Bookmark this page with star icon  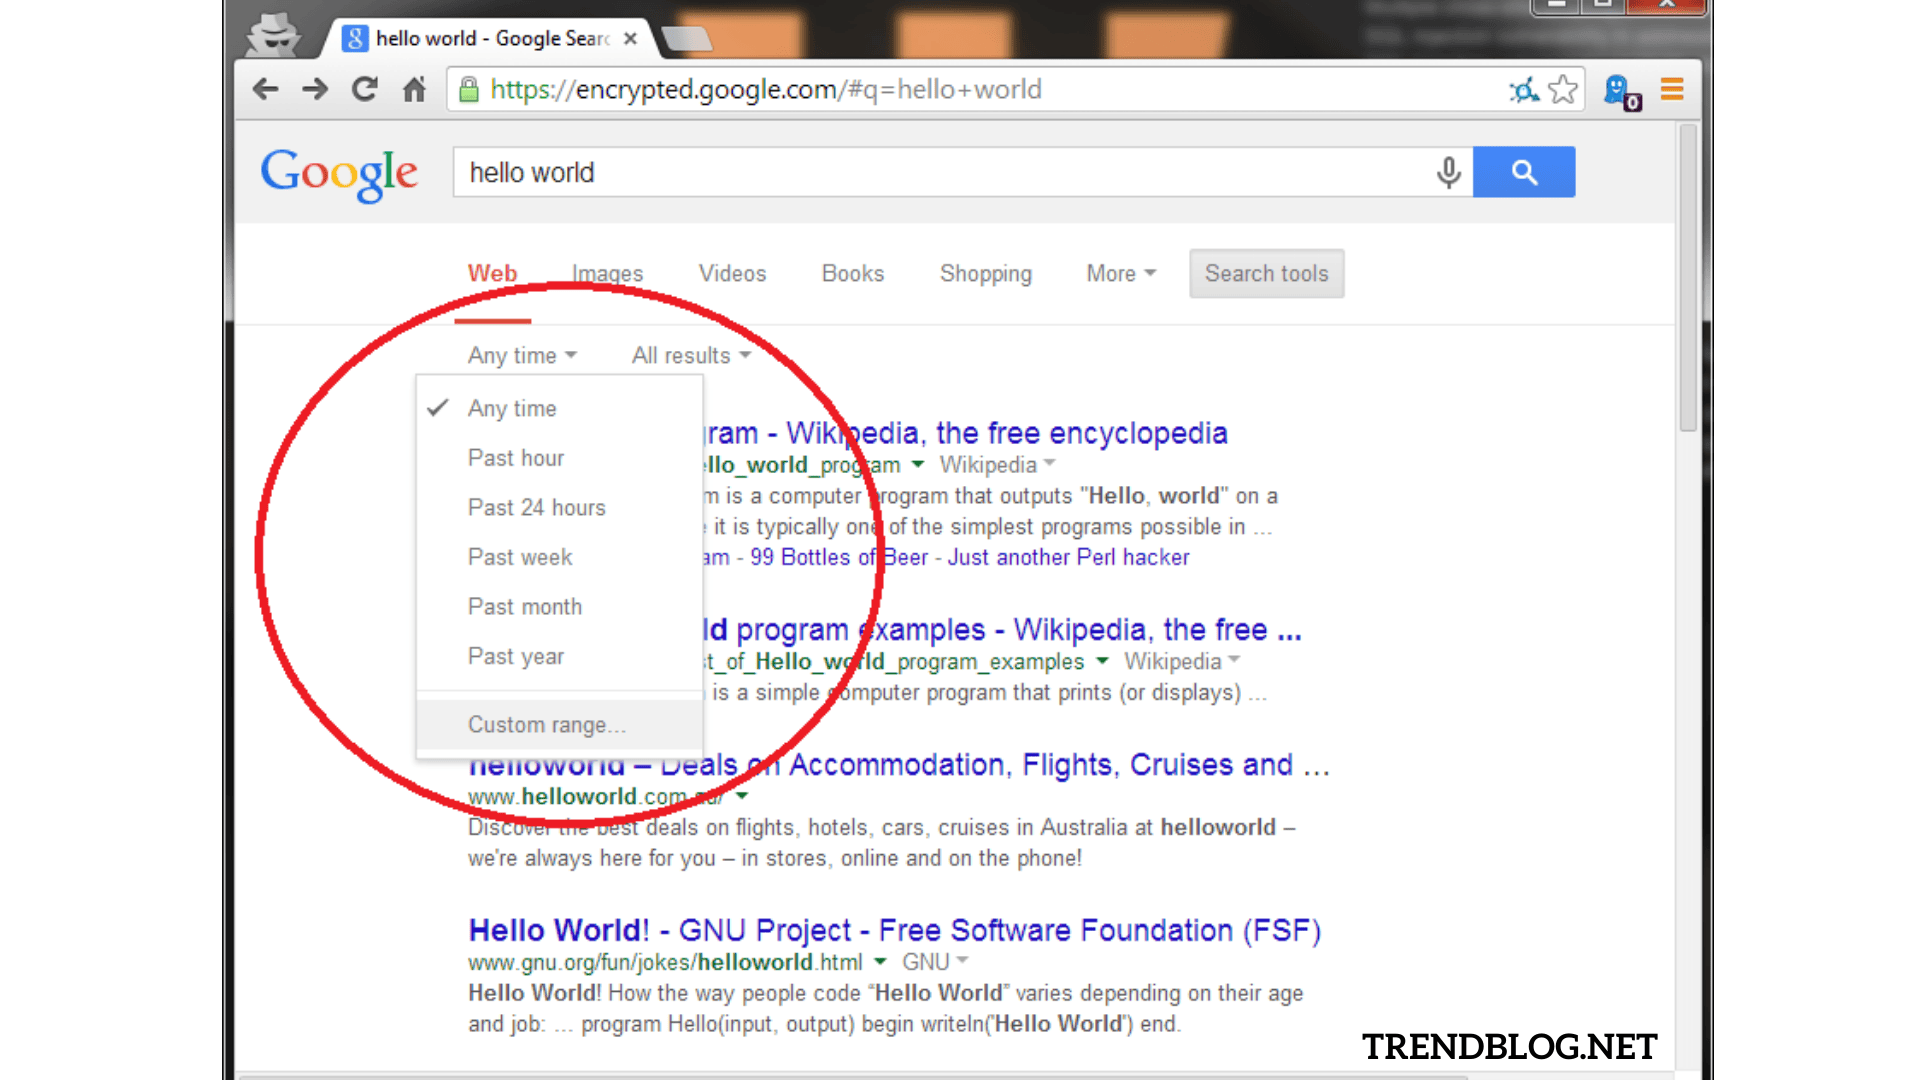(1563, 90)
